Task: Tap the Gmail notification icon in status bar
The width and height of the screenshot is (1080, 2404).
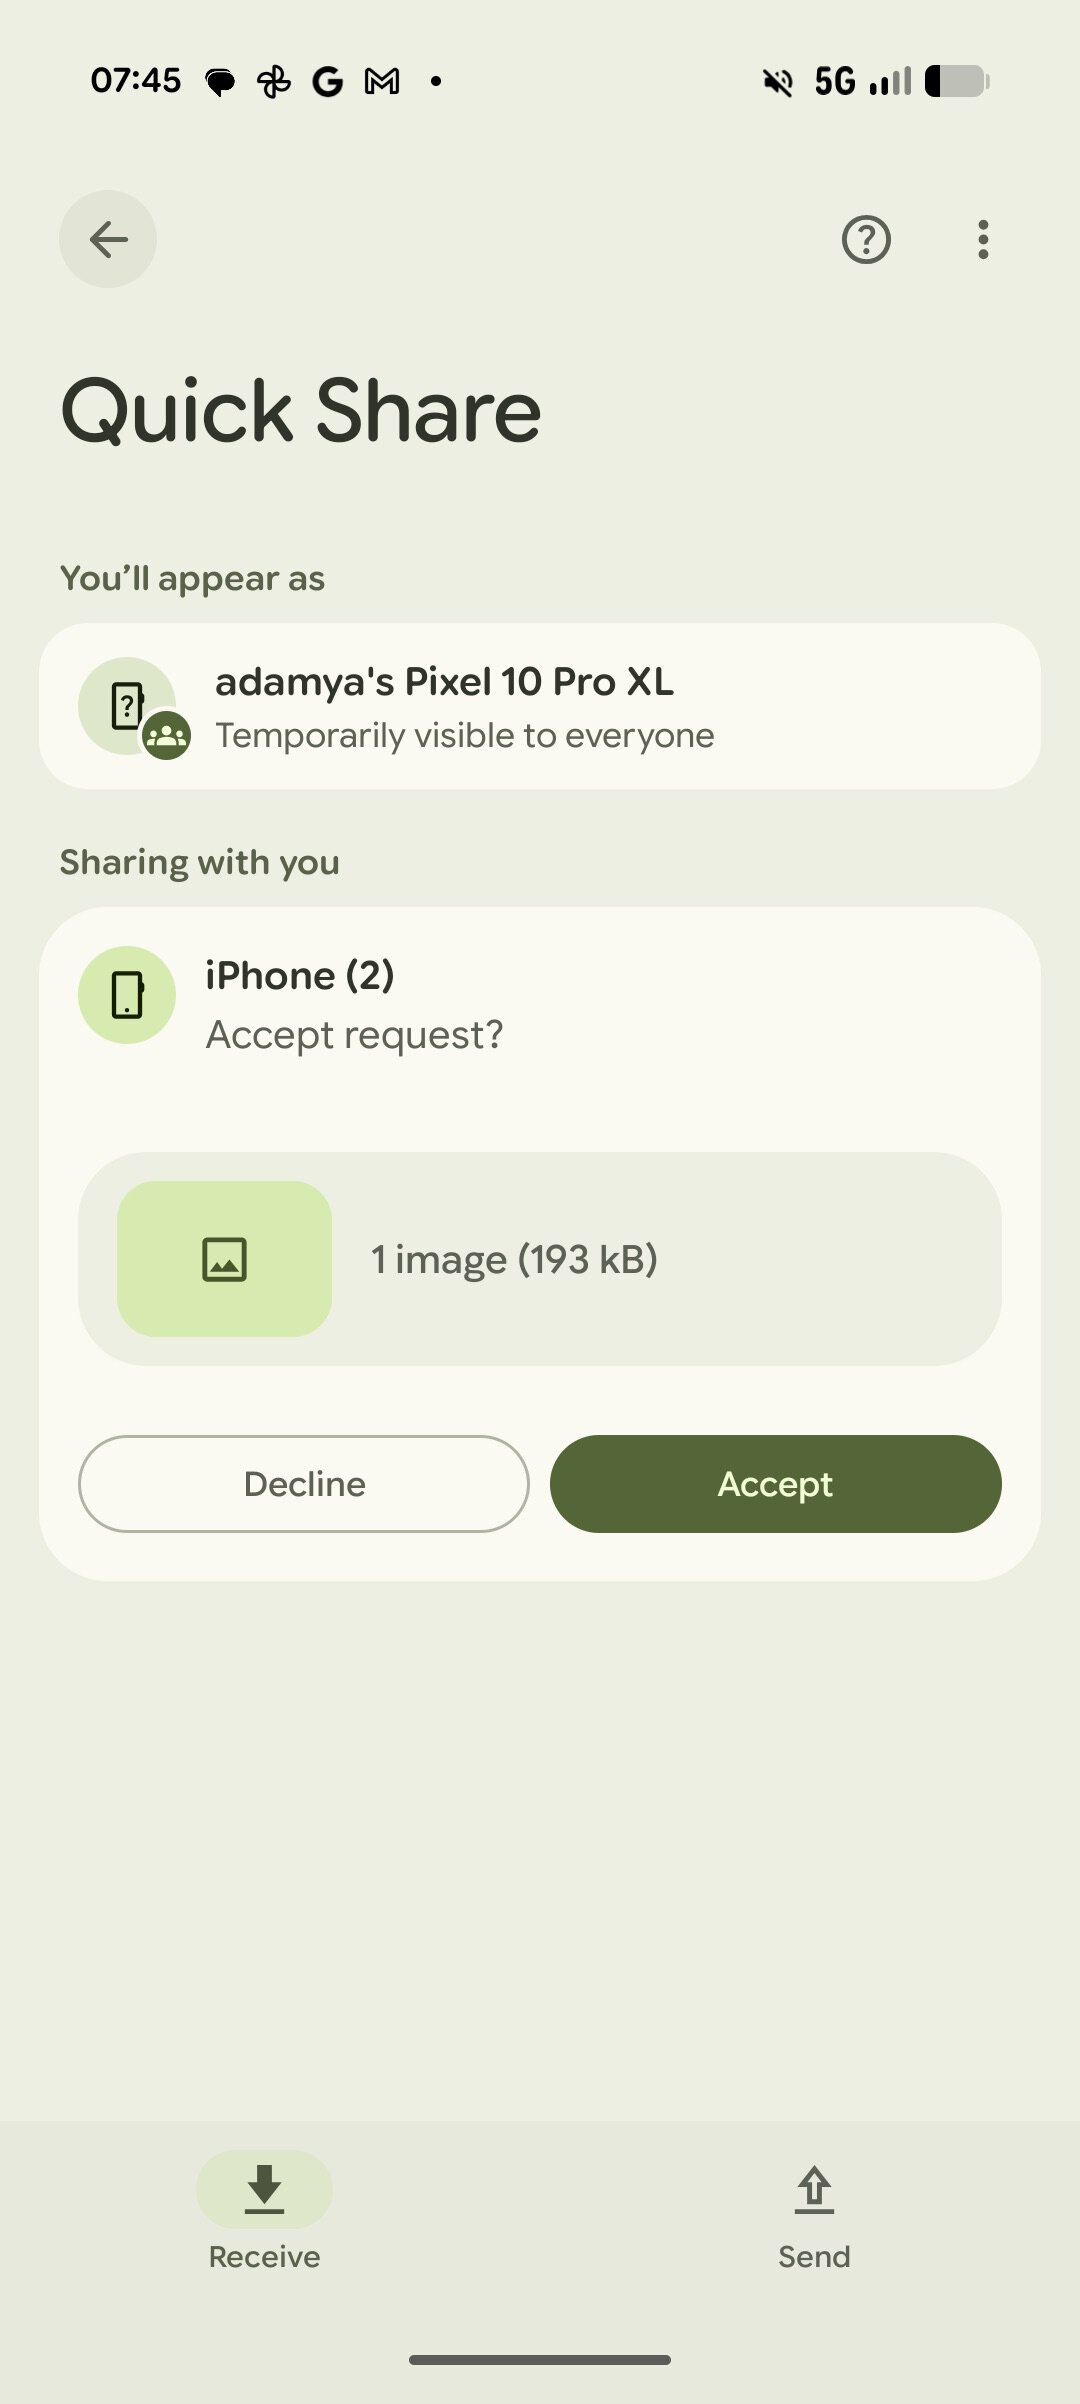Action: click(x=382, y=81)
